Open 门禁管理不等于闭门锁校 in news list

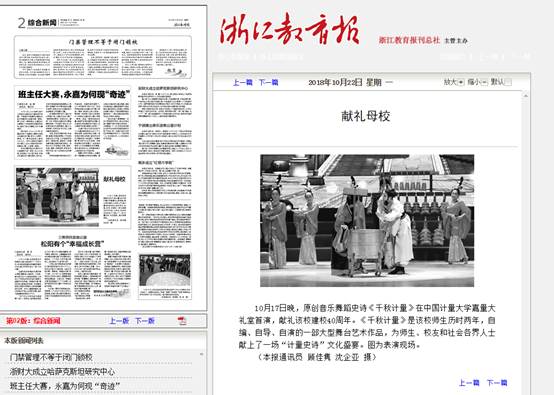click(51, 357)
